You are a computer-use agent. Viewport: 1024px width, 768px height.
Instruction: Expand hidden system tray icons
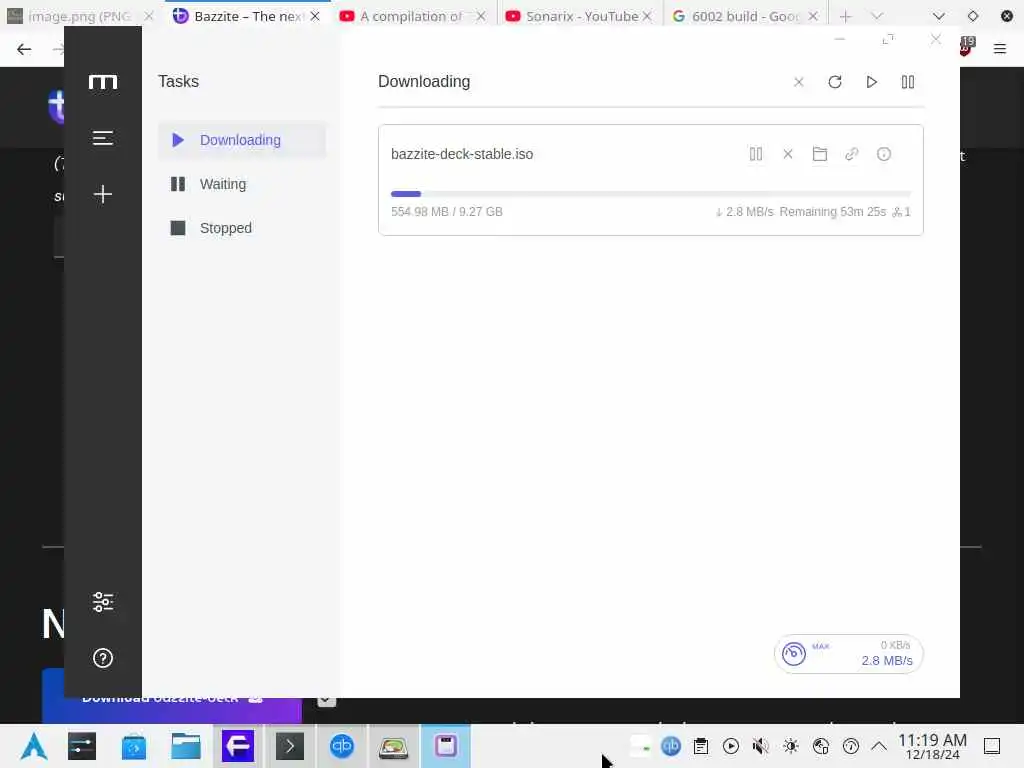pos(879,746)
